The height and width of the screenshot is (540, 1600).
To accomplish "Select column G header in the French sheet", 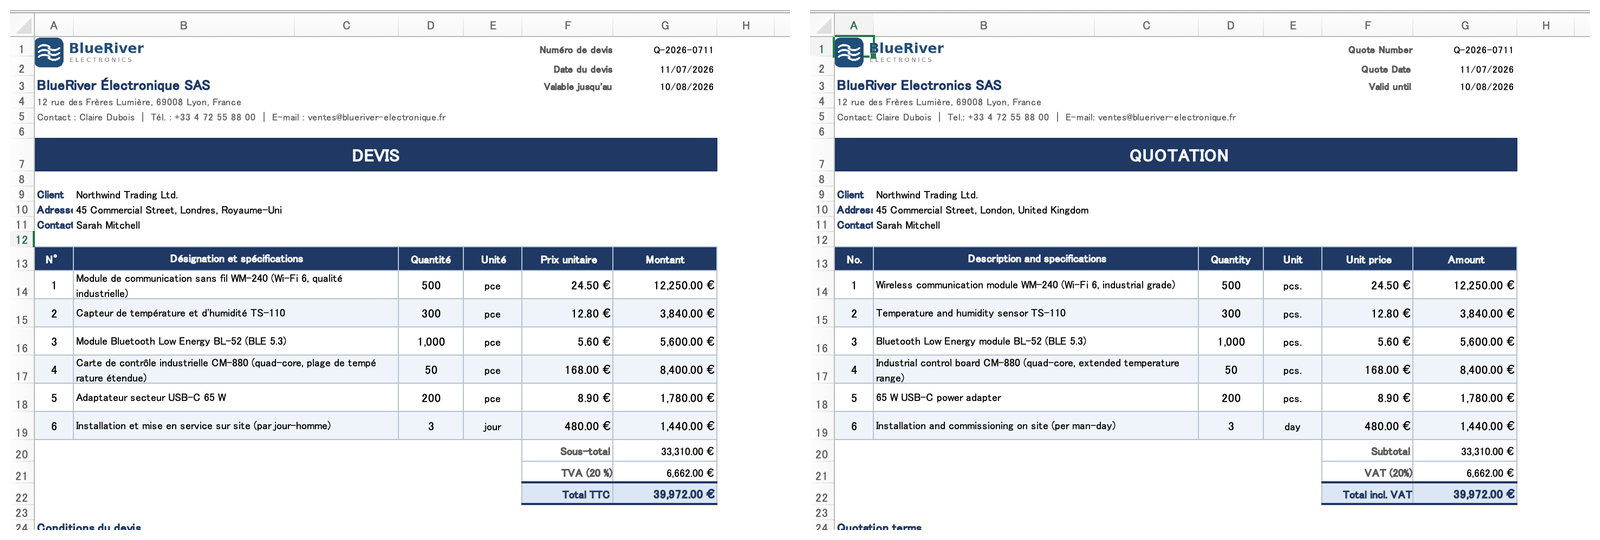I will pos(665,26).
